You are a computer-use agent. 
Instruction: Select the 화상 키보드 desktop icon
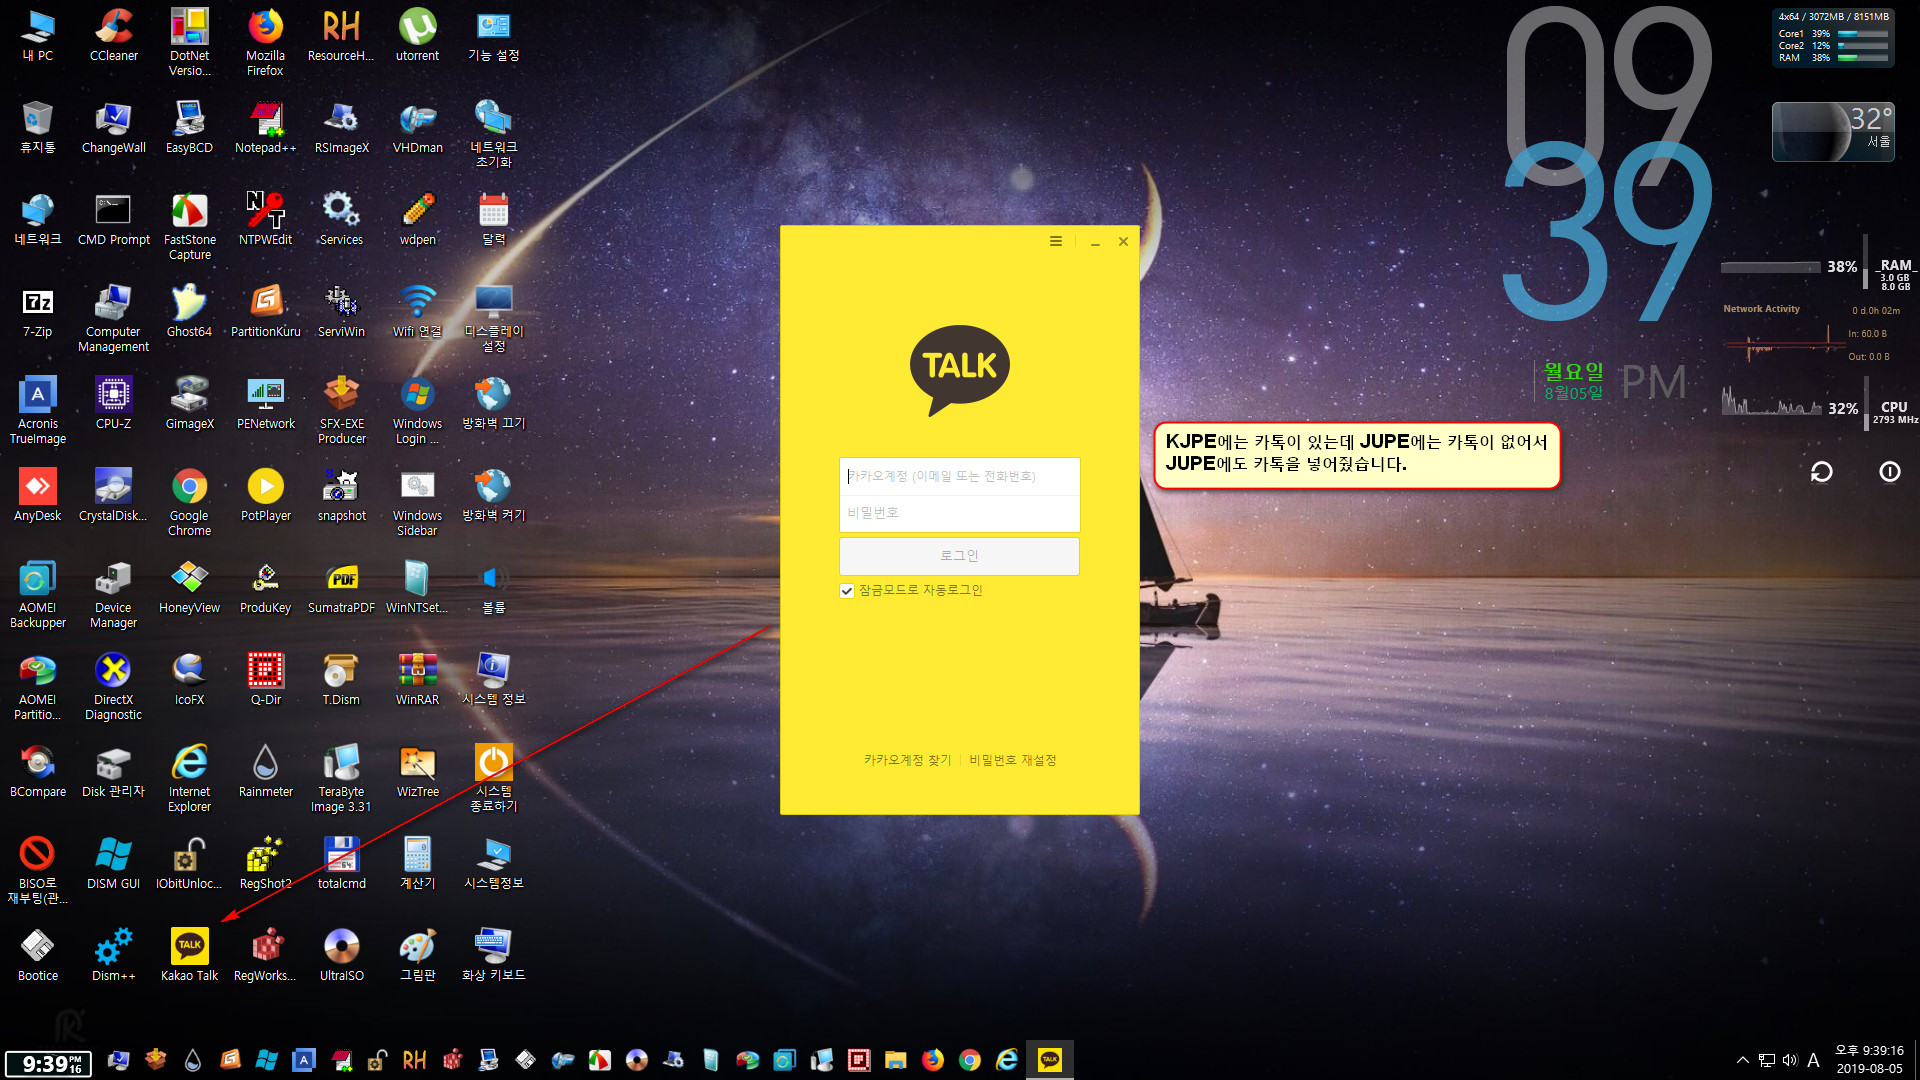point(493,955)
